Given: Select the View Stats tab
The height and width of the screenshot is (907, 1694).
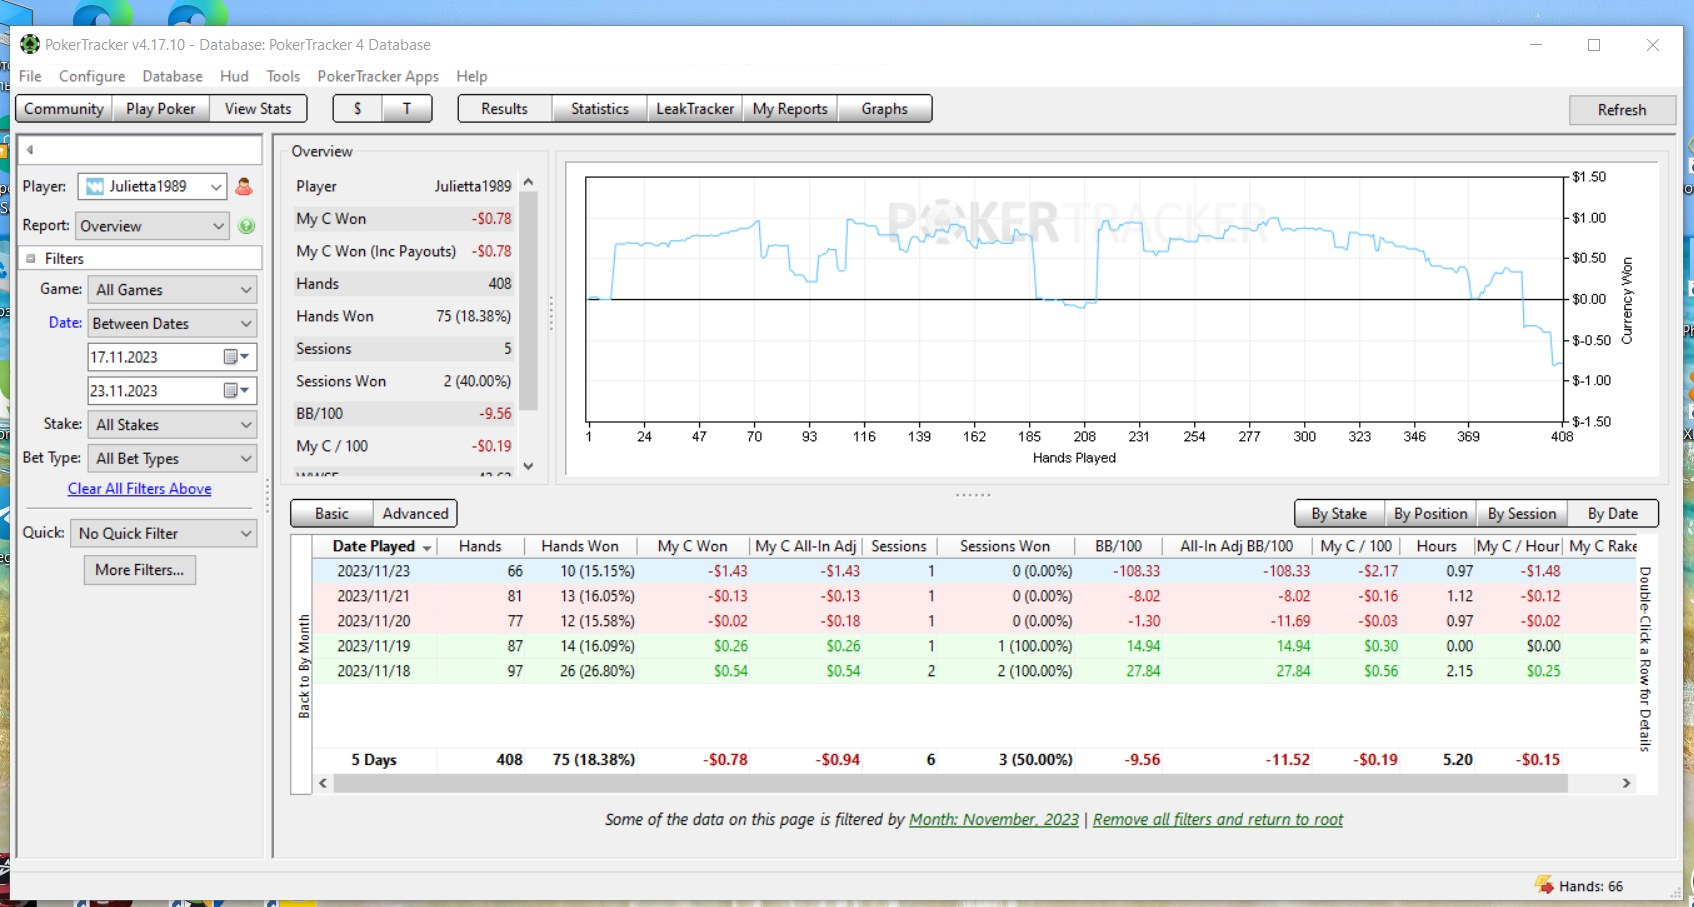Looking at the screenshot, I should [x=258, y=109].
